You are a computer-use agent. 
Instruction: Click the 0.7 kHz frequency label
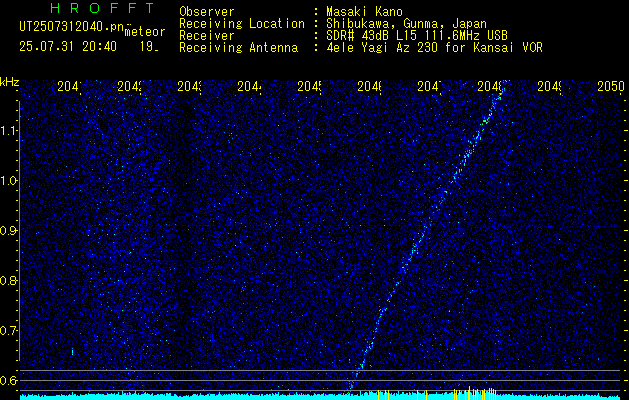tap(9, 331)
